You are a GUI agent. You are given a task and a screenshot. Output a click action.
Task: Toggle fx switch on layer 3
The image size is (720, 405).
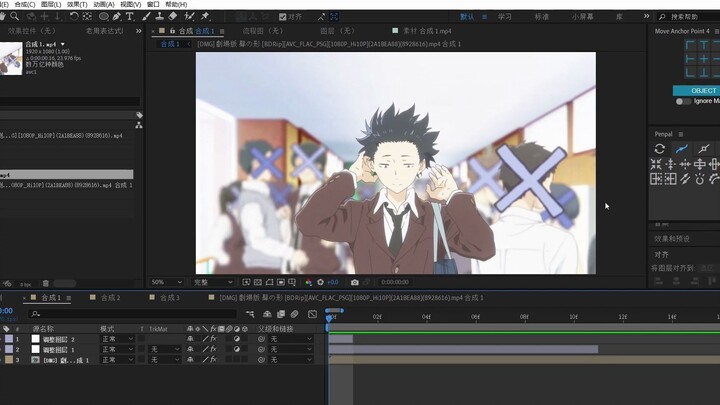(213, 360)
